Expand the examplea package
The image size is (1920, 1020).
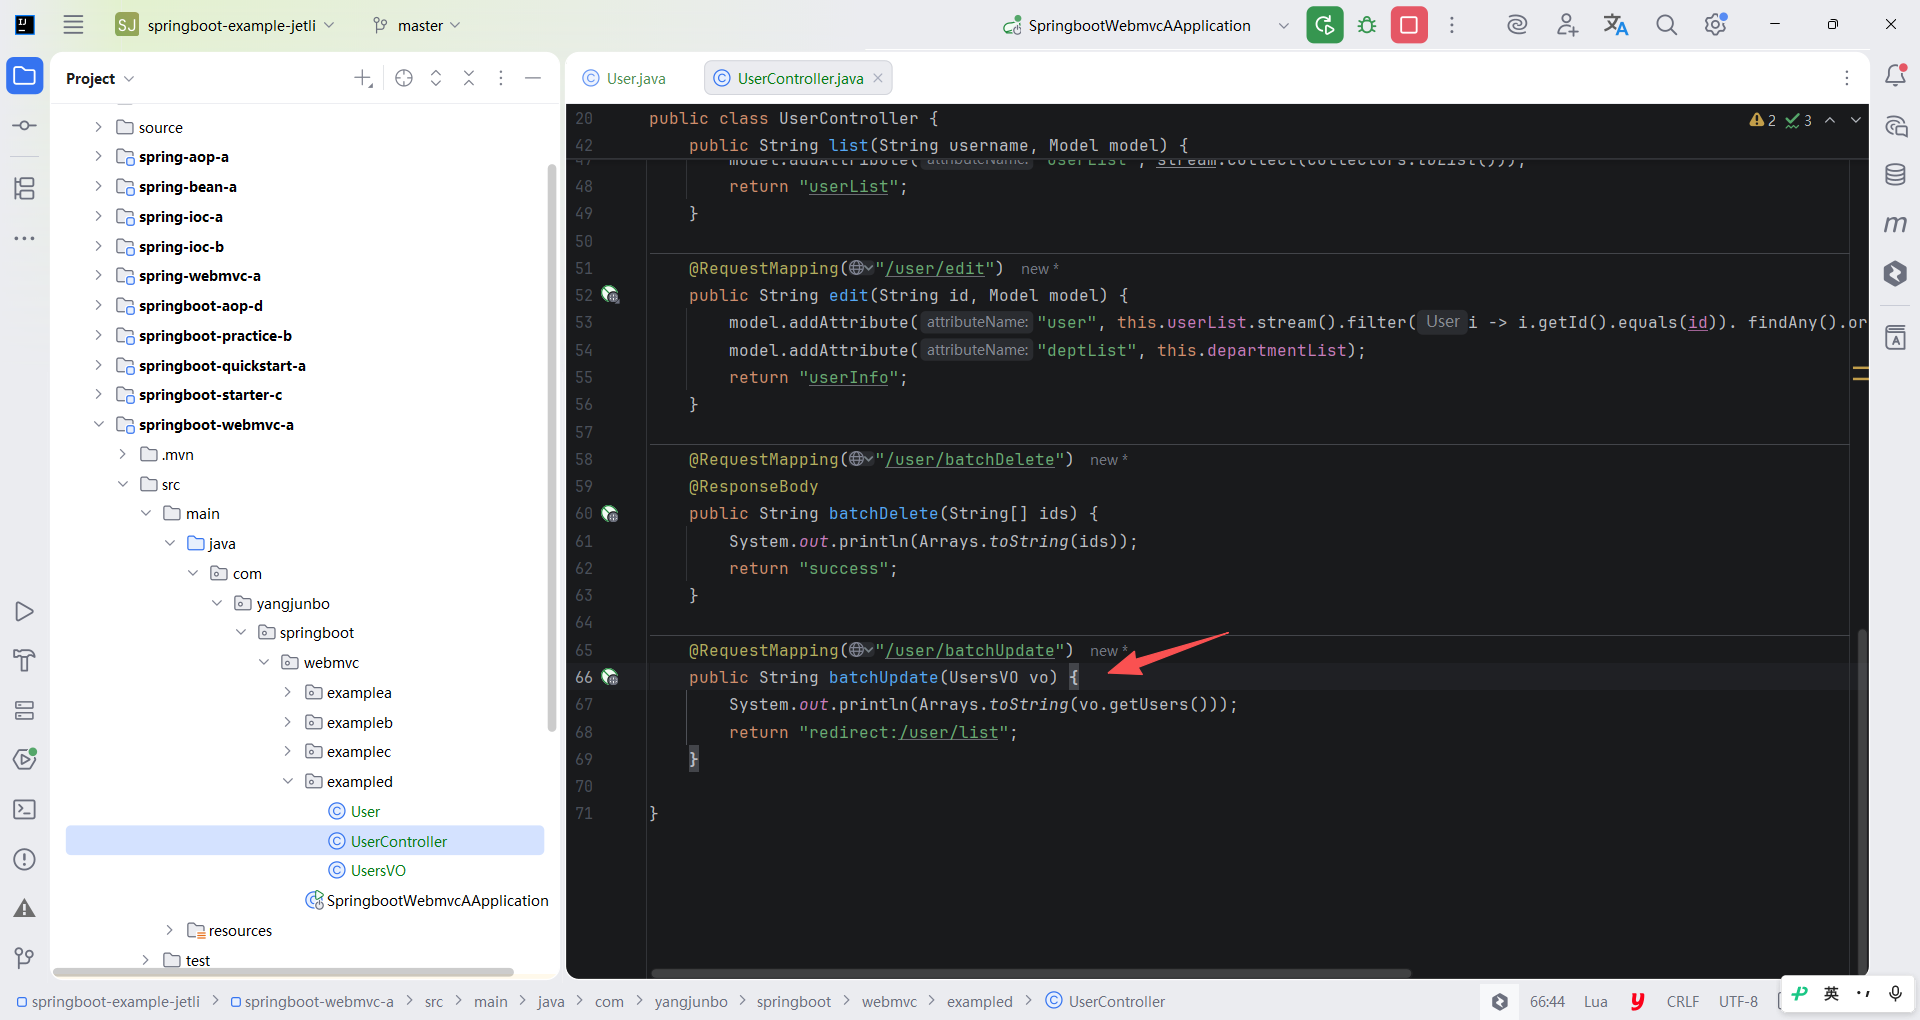click(x=287, y=692)
